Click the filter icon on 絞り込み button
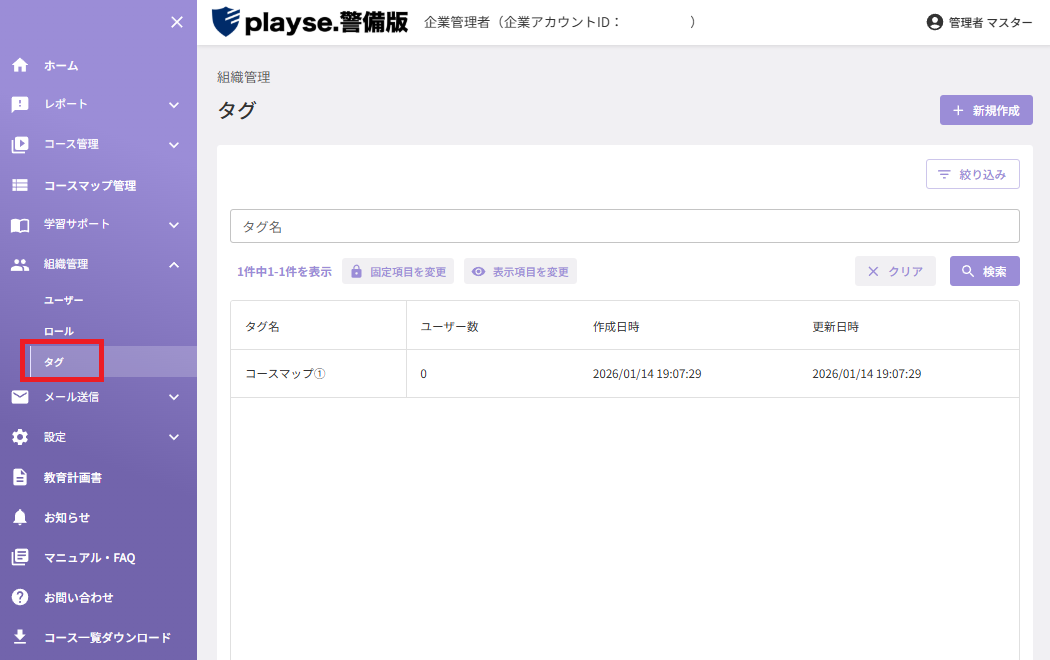The height and width of the screenshot is (660, 1050). point(944,174)
